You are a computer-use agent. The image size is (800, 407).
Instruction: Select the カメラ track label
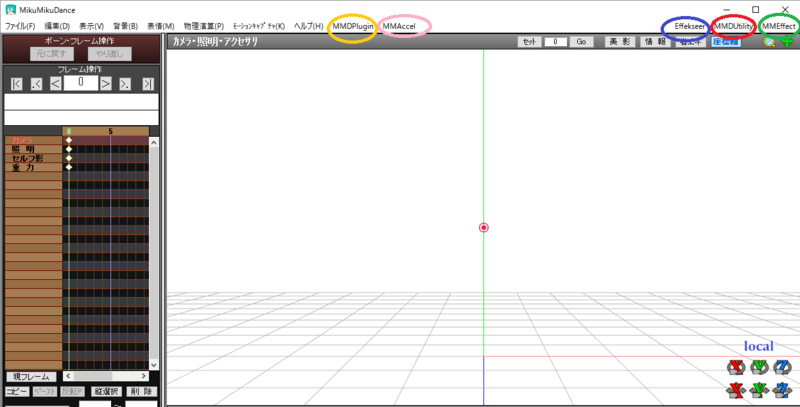pyautogui.click(x=33, y=140)
